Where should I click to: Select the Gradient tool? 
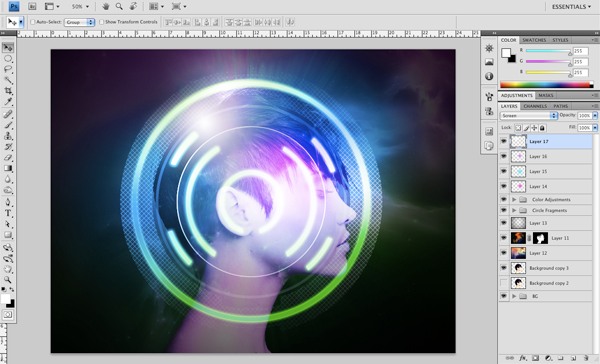pyautogui.click(x=8, y=168)
